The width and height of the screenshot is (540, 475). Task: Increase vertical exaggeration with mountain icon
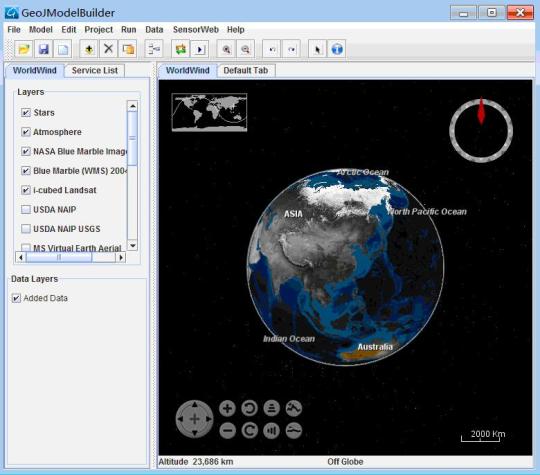click(294, 409)
